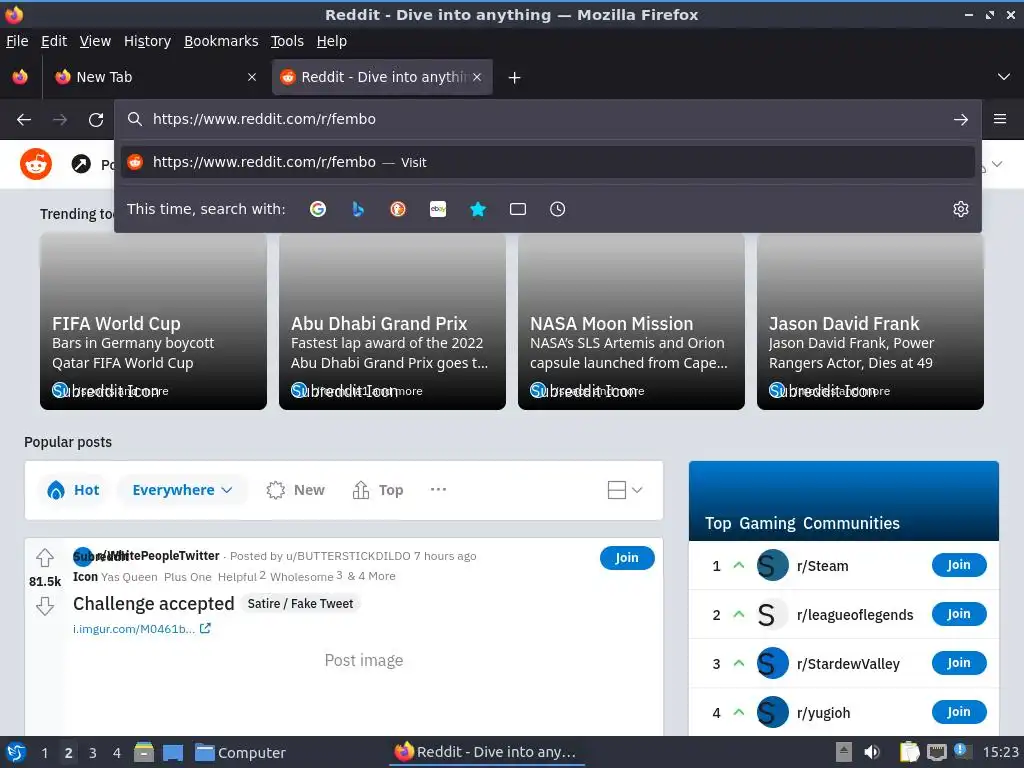Select the reddit.com/r/fembo Visit suggestion
The height and width of the screenshot is (768, 1024).
547,162
